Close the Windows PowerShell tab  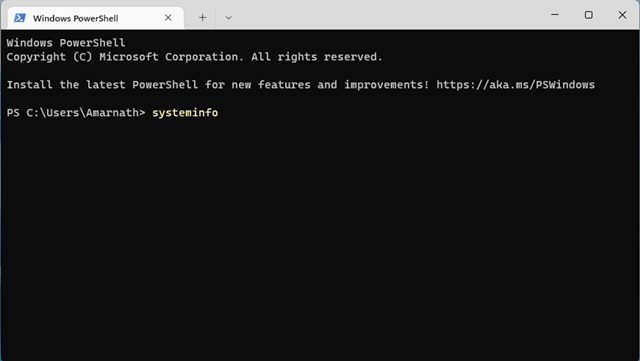pyautogui.click(x=168, y=18)
